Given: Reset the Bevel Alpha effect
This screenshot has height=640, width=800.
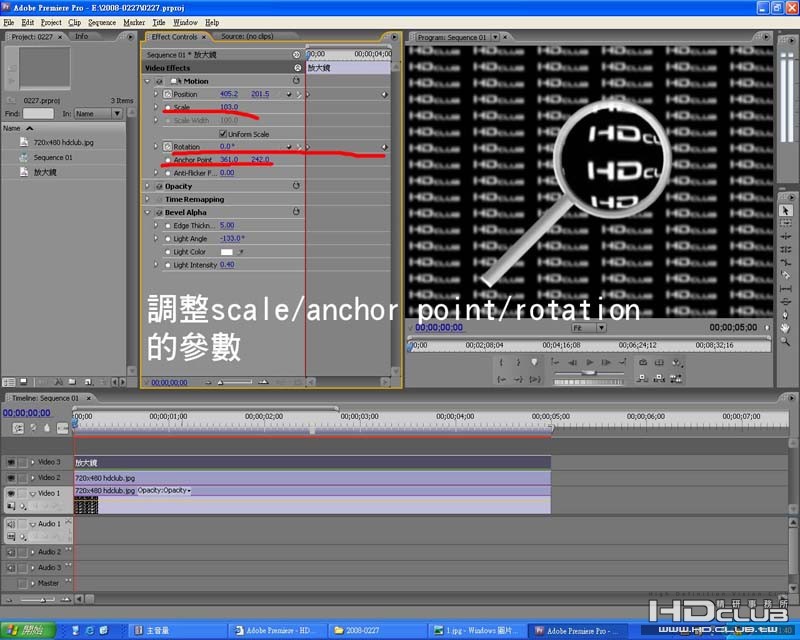Looking at the screenshot, I should pos(296,212).
